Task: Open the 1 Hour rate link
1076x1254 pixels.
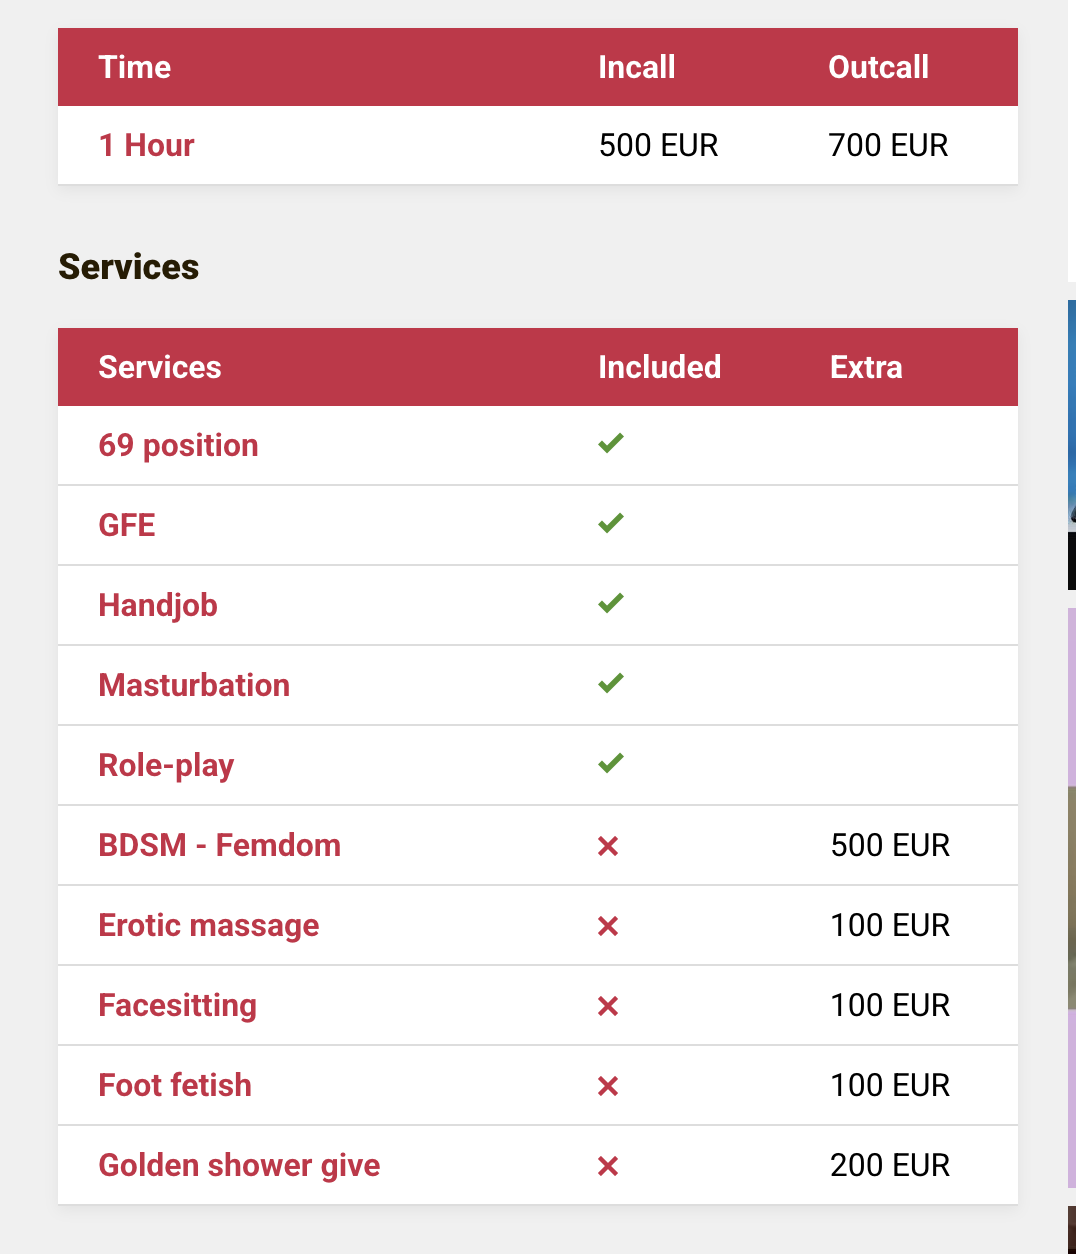Action: pyautogui.click(x=146, y=145)
